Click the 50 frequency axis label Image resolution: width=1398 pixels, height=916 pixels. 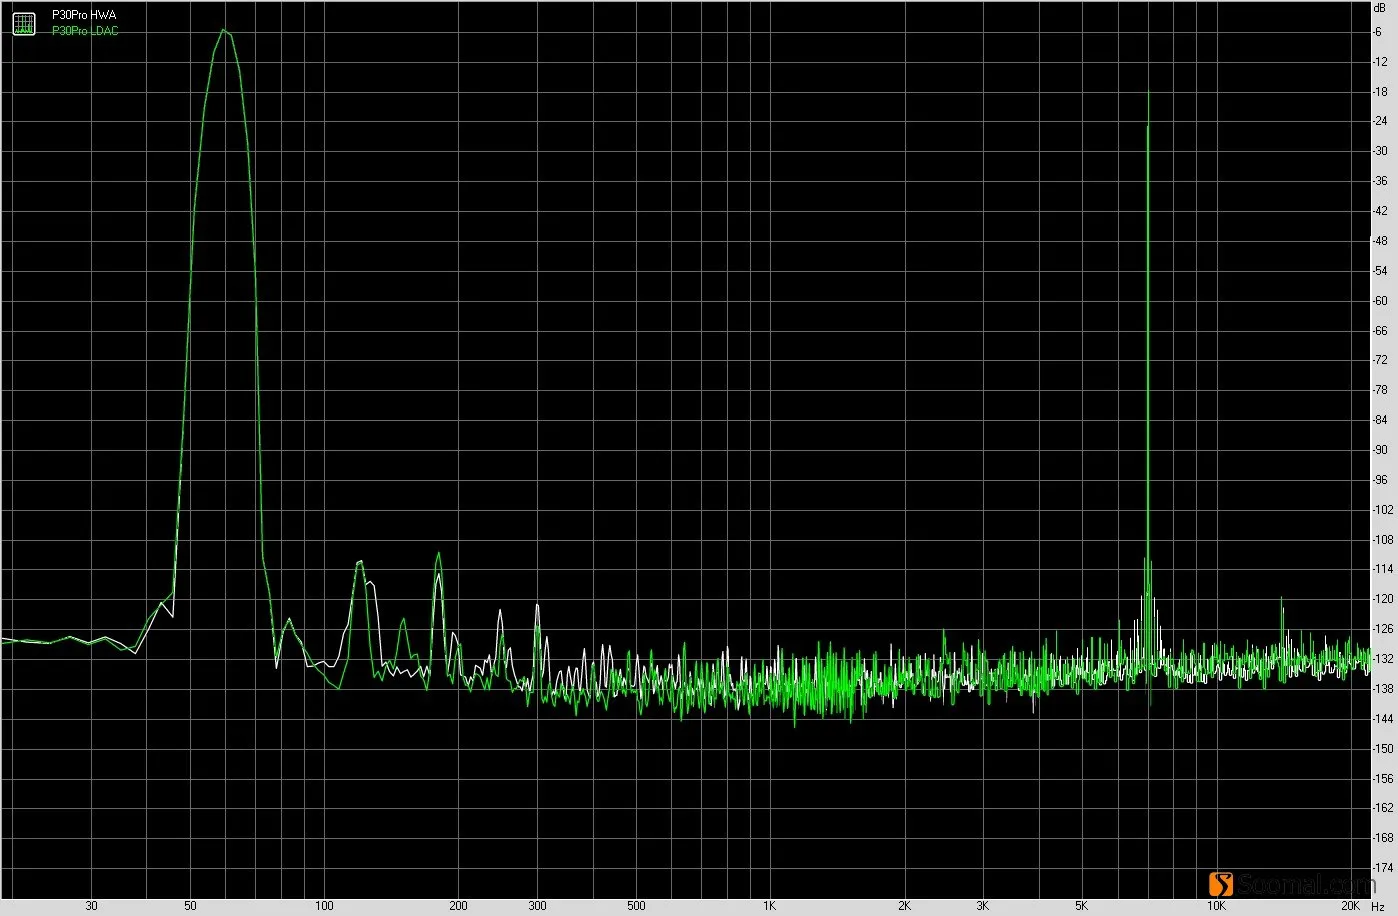pyautogui.click(x=190, y=906)
